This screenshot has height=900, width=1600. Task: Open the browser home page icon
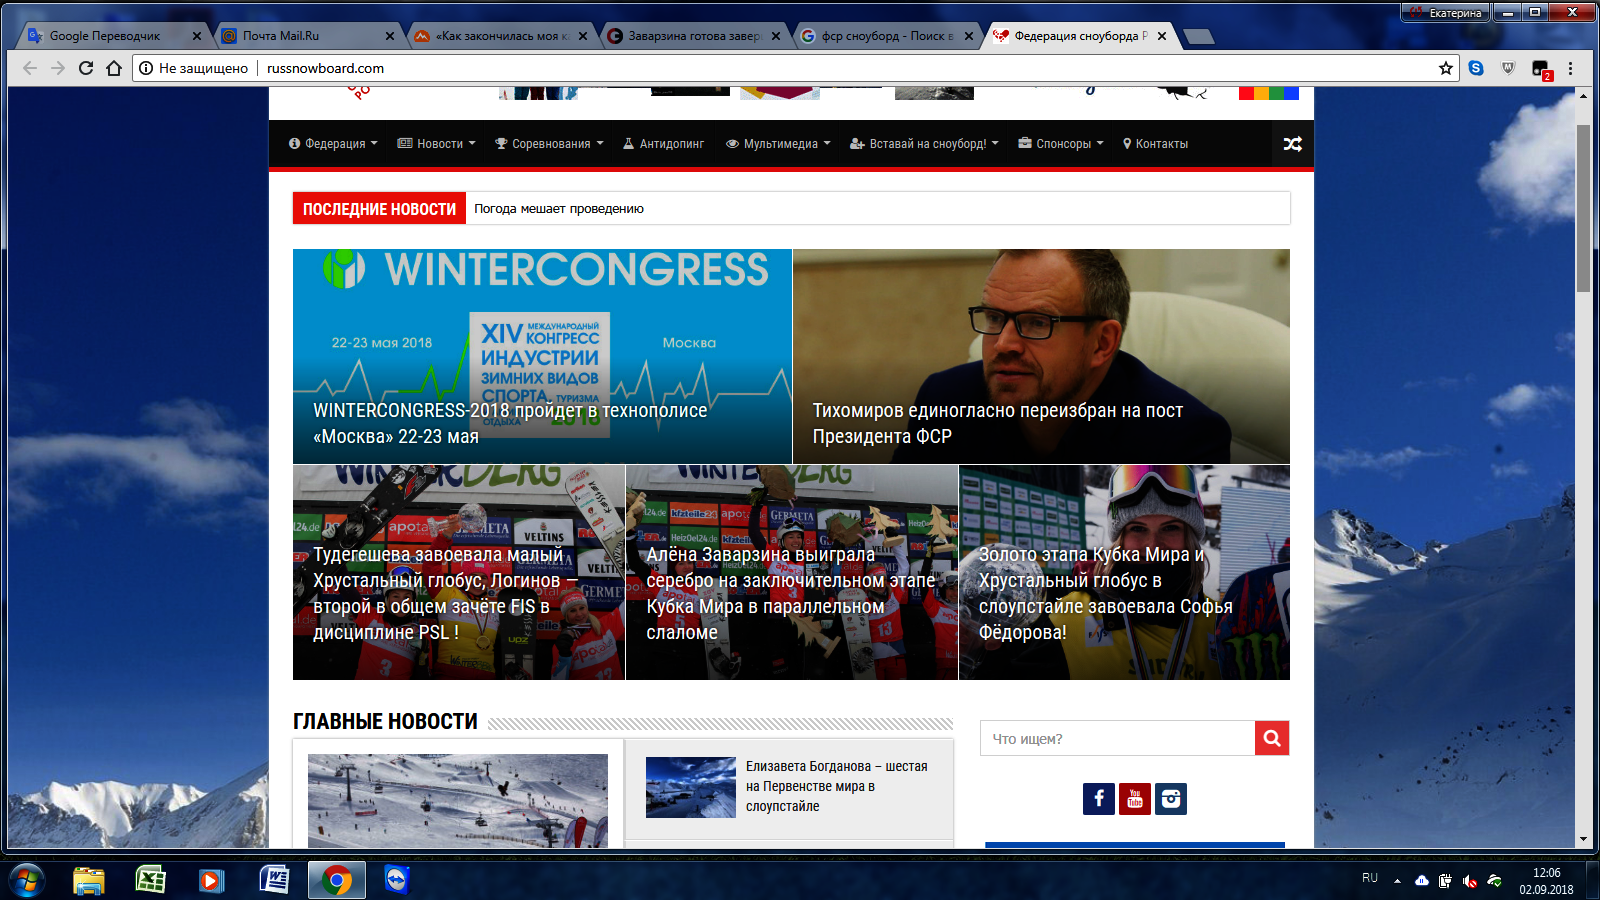coord(114,68)
